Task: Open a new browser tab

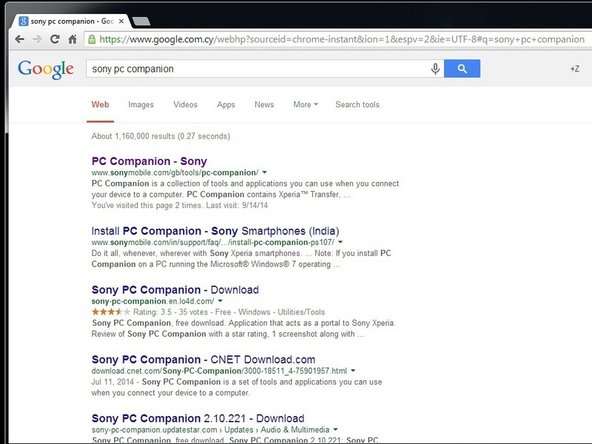Action: point(141,22)
